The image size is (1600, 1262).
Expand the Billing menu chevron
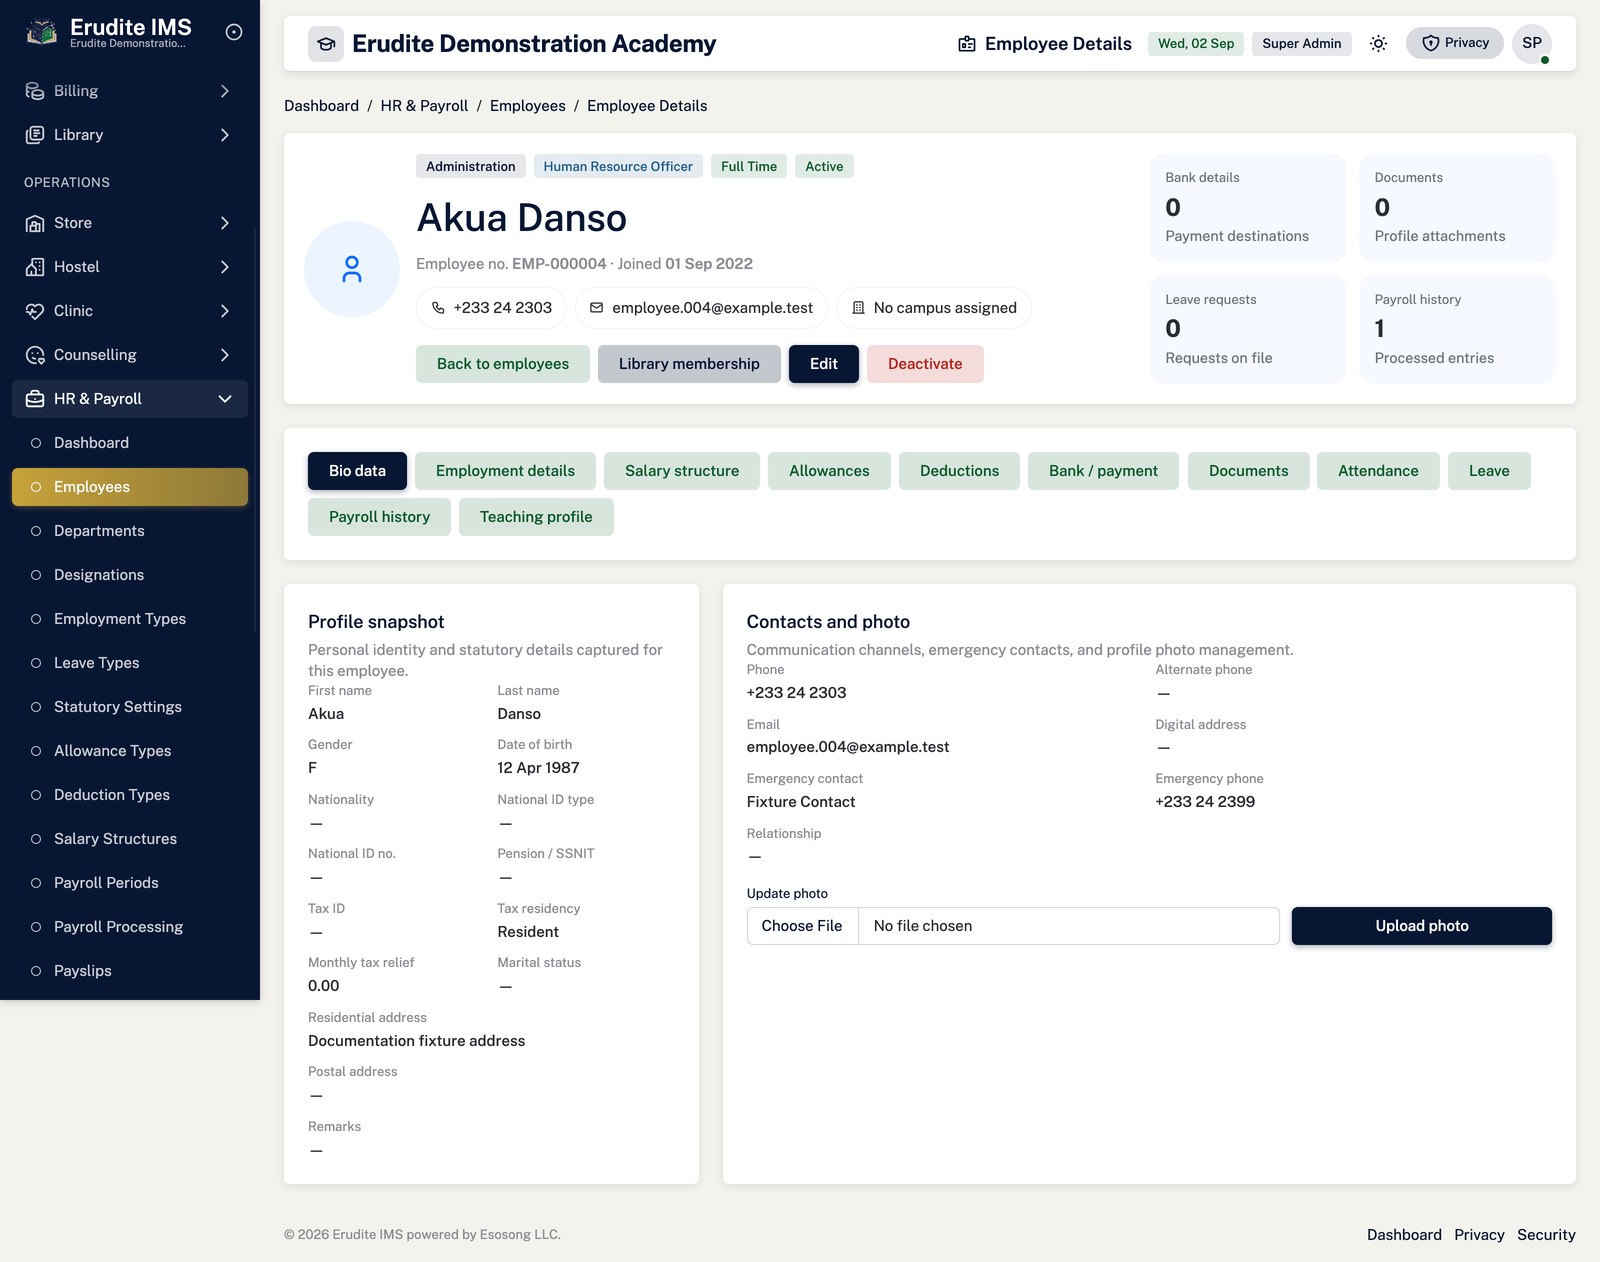coord(225,91)
